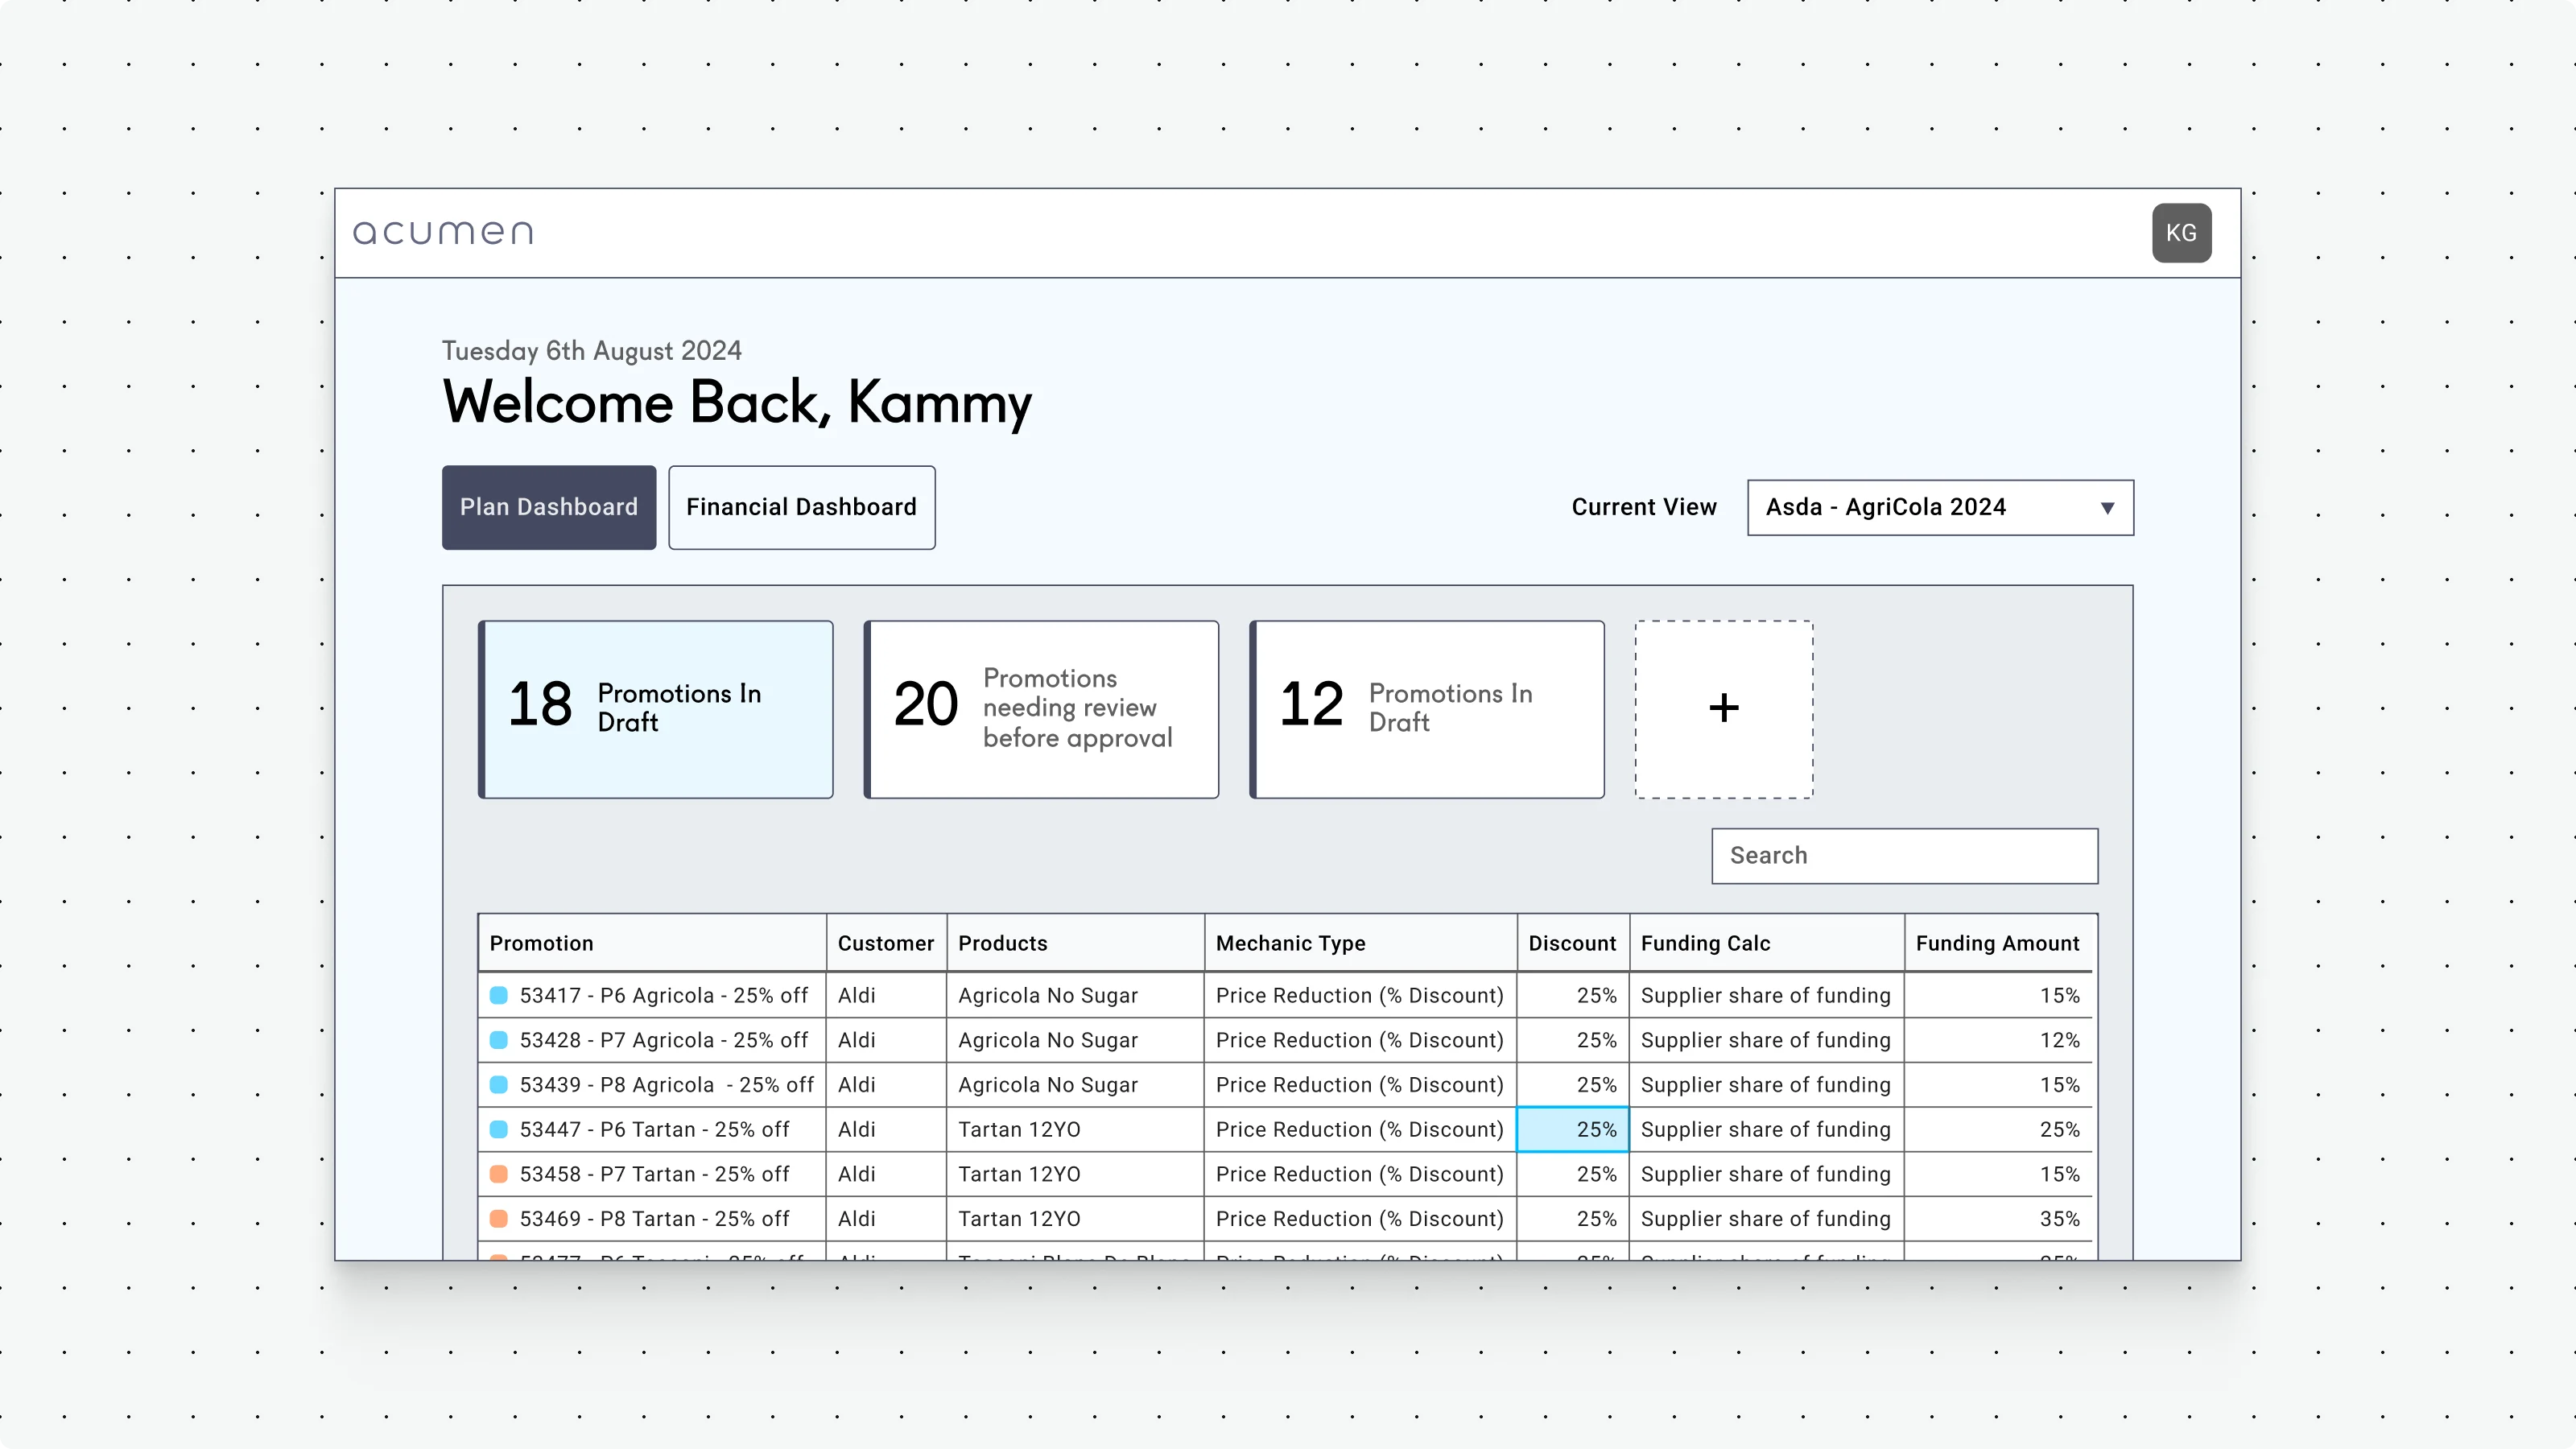Click the Mechanic Type column header
The width and height of the screenshot is (2576, 1449).
1291,942
